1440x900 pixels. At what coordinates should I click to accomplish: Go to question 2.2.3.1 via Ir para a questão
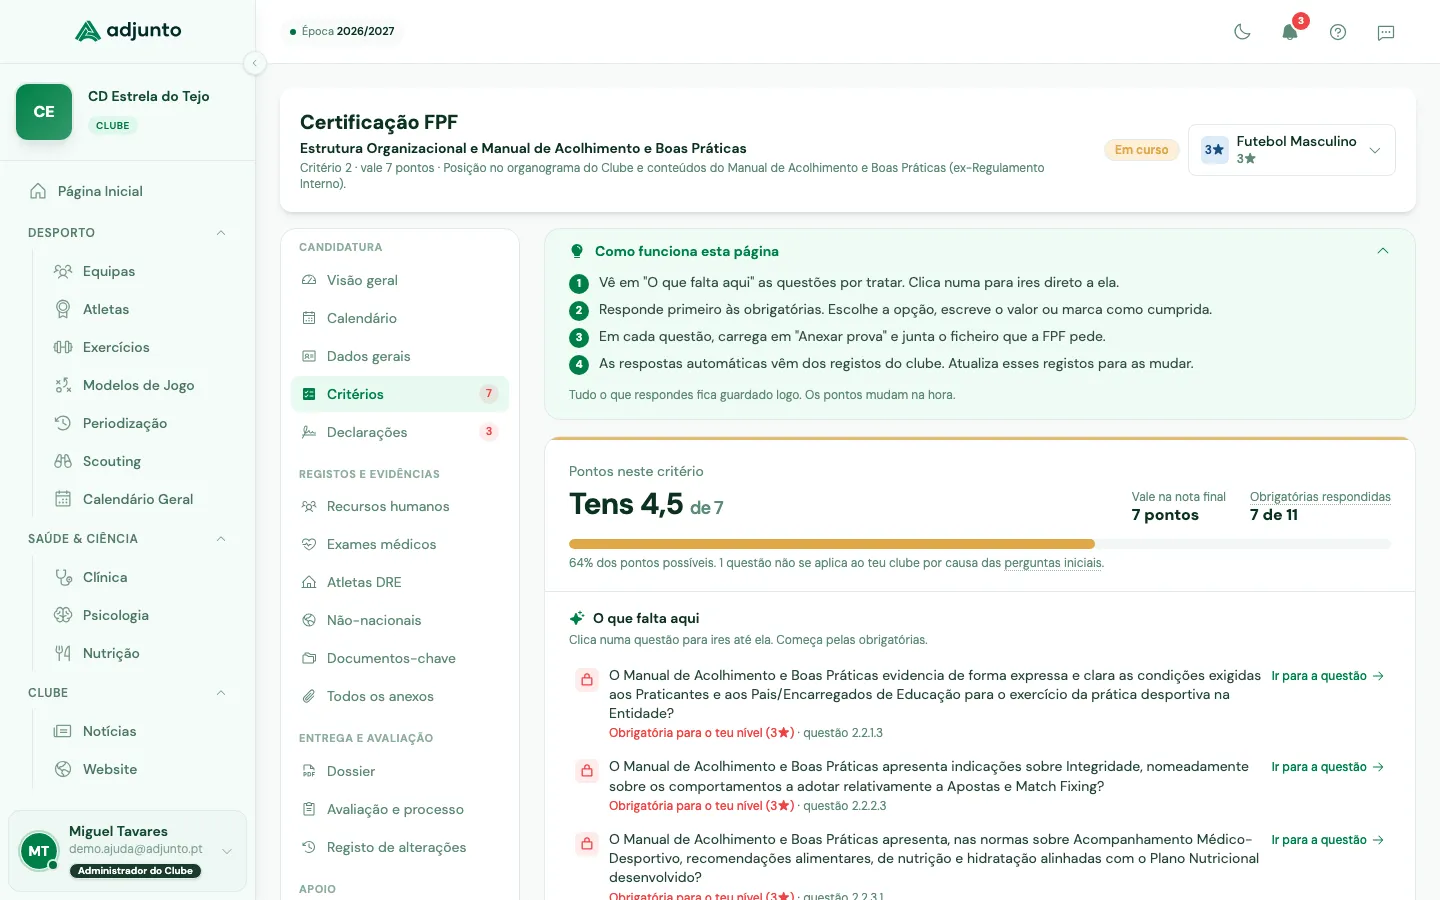coord(1328,840)
